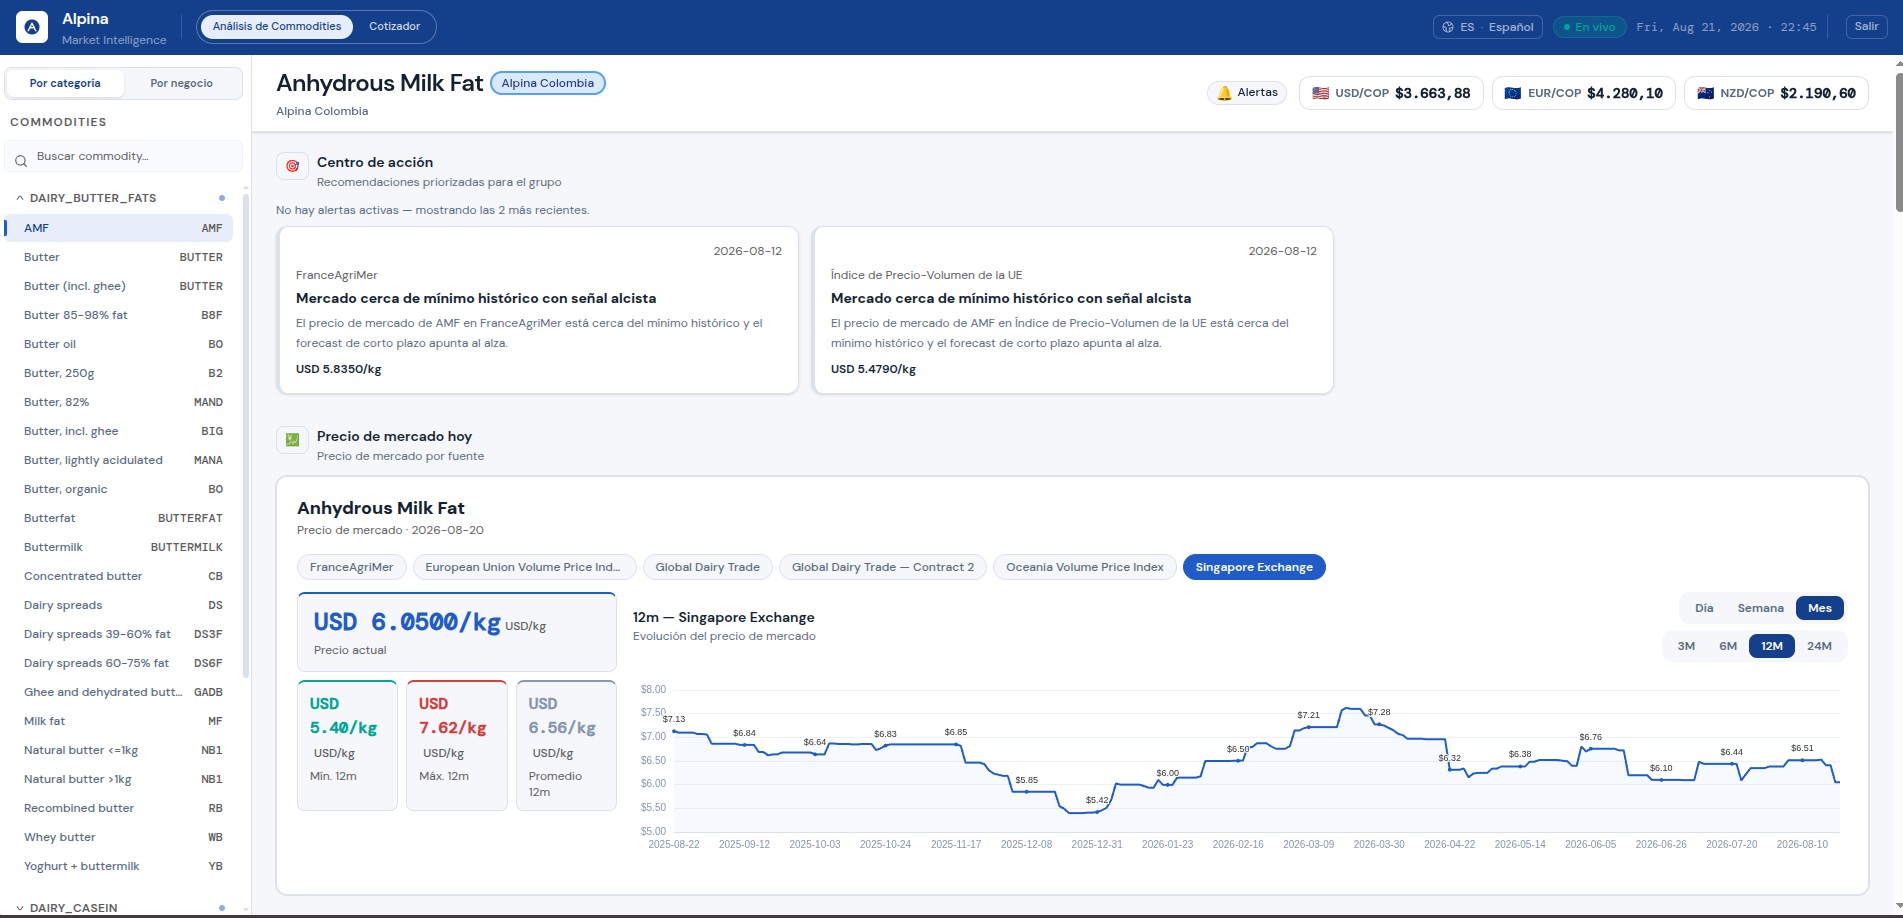
Task: Open the FranceAgriMer alert card
Action: pyautogui.click(x=538, y=310)
